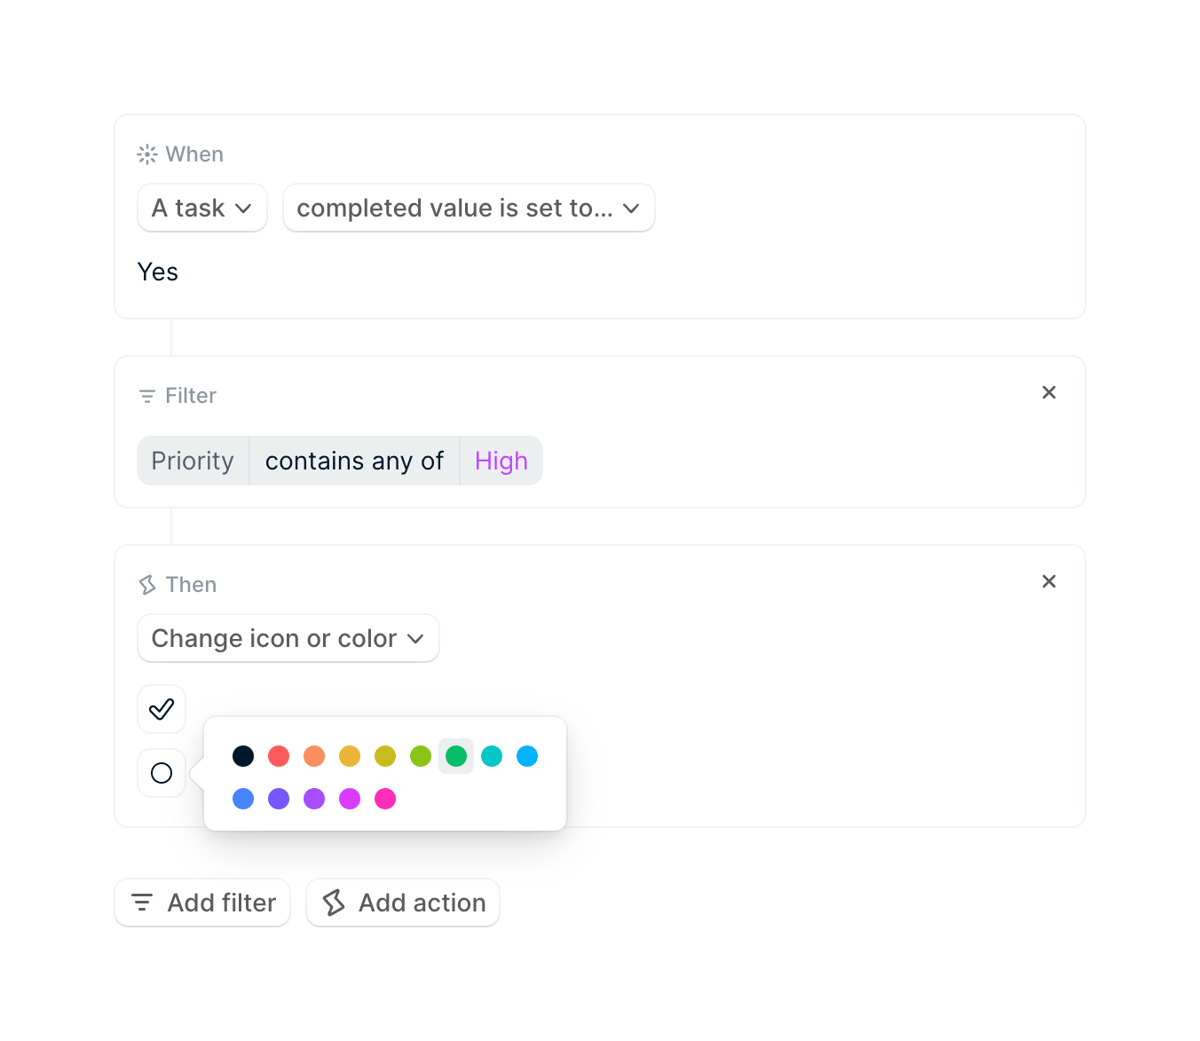The width and height of the screenshot is (1200, 1041).
Task: Open the completed value is set to dropdown
Action: coord(469,208)
